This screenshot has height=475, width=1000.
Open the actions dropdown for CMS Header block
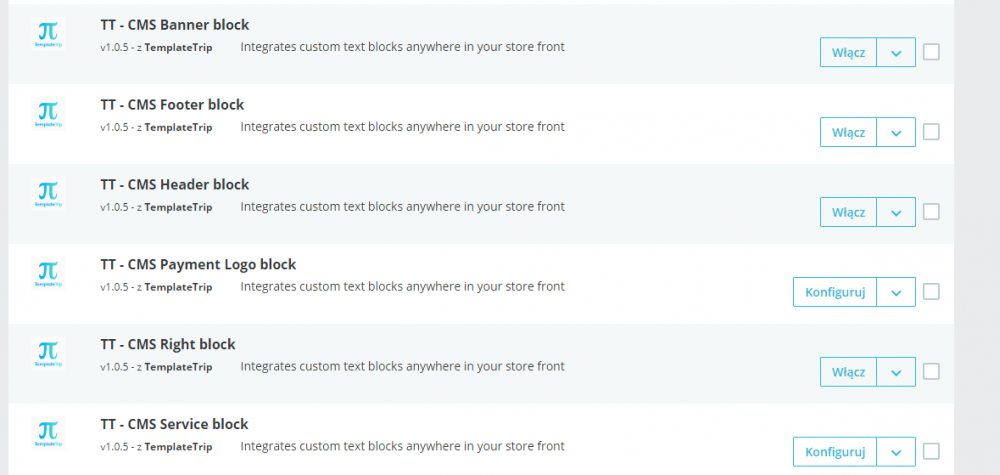[x=896, y=212]
